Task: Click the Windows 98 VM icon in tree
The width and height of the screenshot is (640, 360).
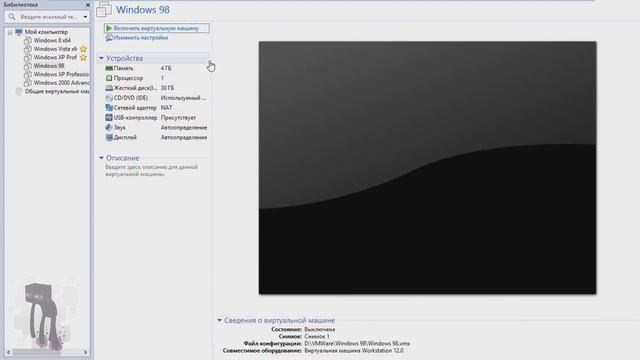Action: coord(28,66)
